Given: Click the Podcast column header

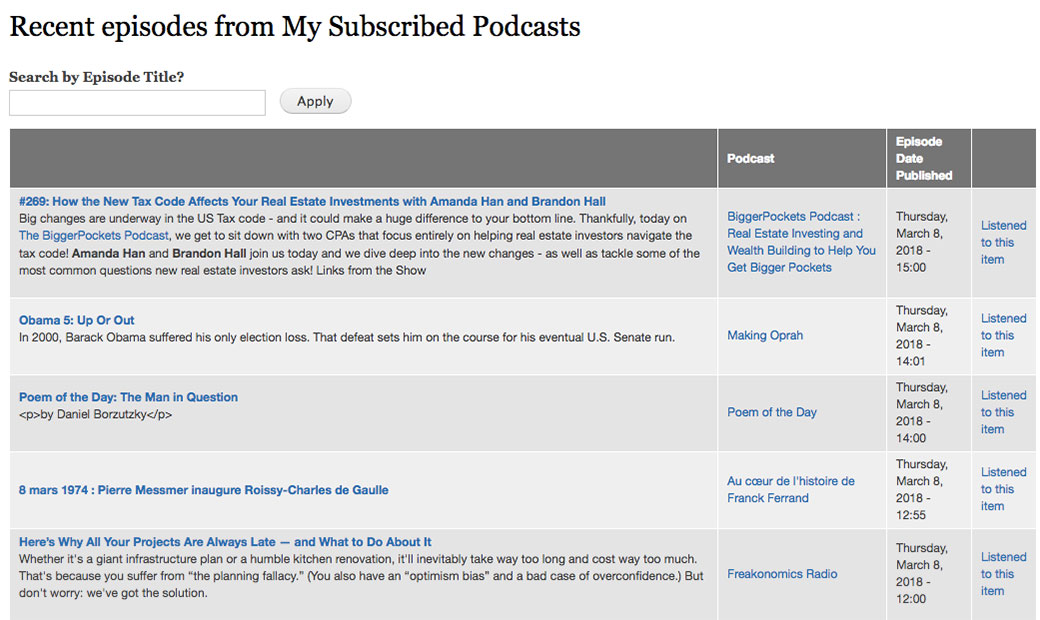Looking at the screenshot, I should point(750,158).
